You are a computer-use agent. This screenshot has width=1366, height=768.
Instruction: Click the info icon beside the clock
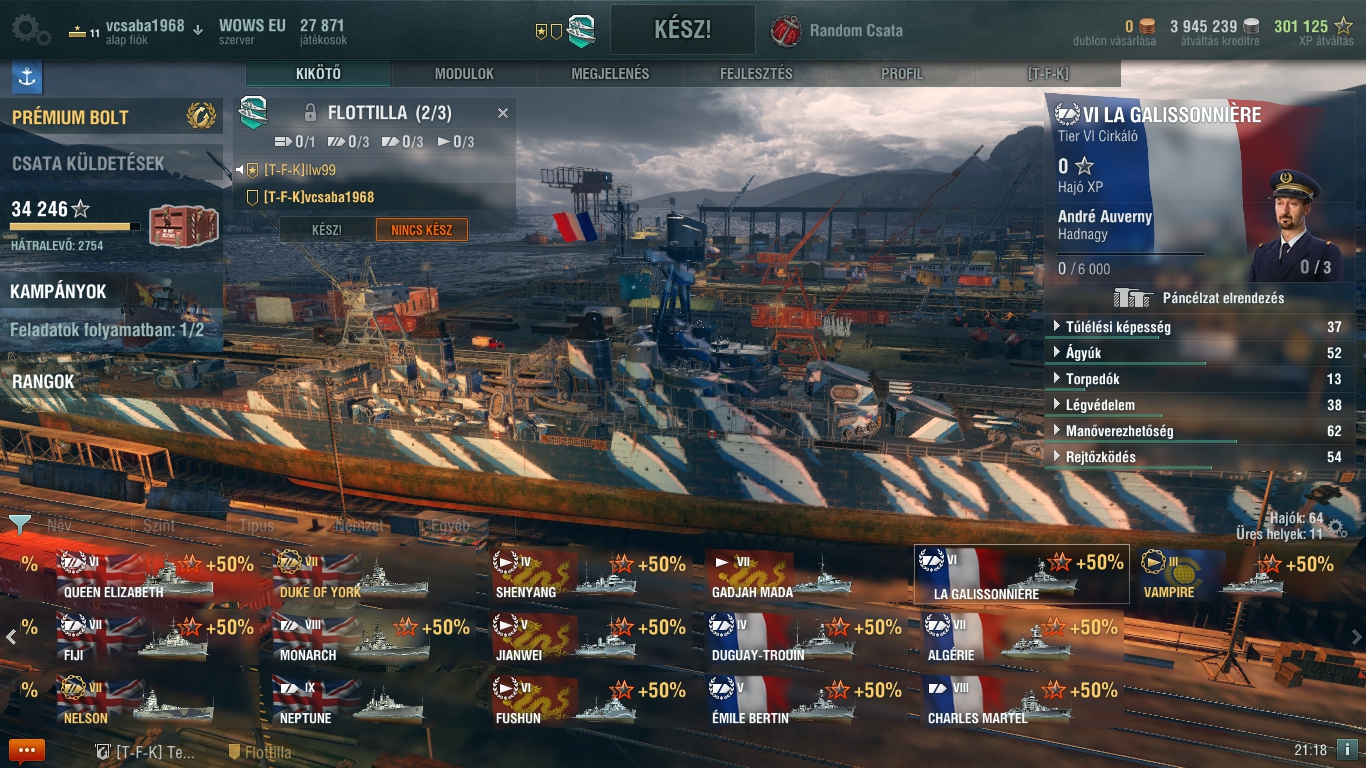[1347, 749]
